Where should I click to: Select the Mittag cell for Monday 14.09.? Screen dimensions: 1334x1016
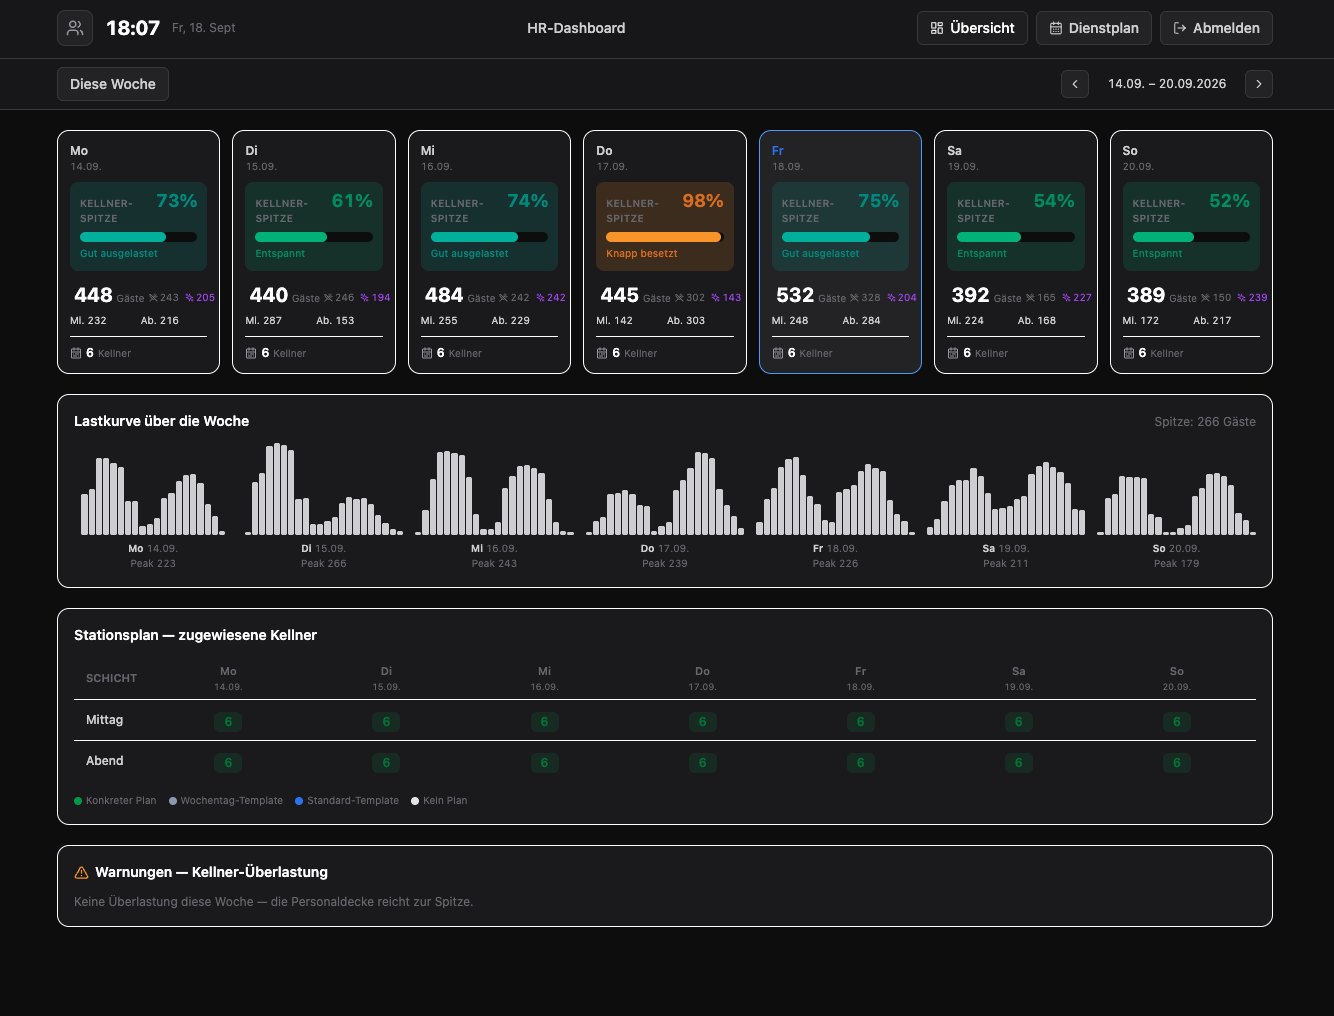228,722
